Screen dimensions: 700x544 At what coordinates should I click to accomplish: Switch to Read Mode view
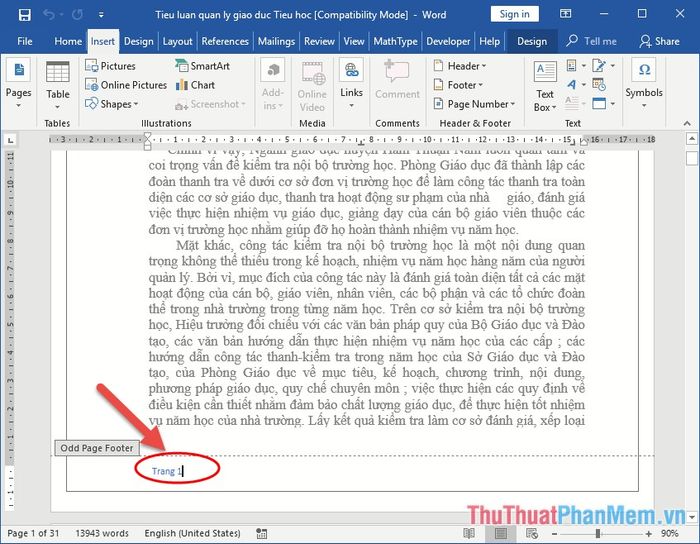[469, 533]
